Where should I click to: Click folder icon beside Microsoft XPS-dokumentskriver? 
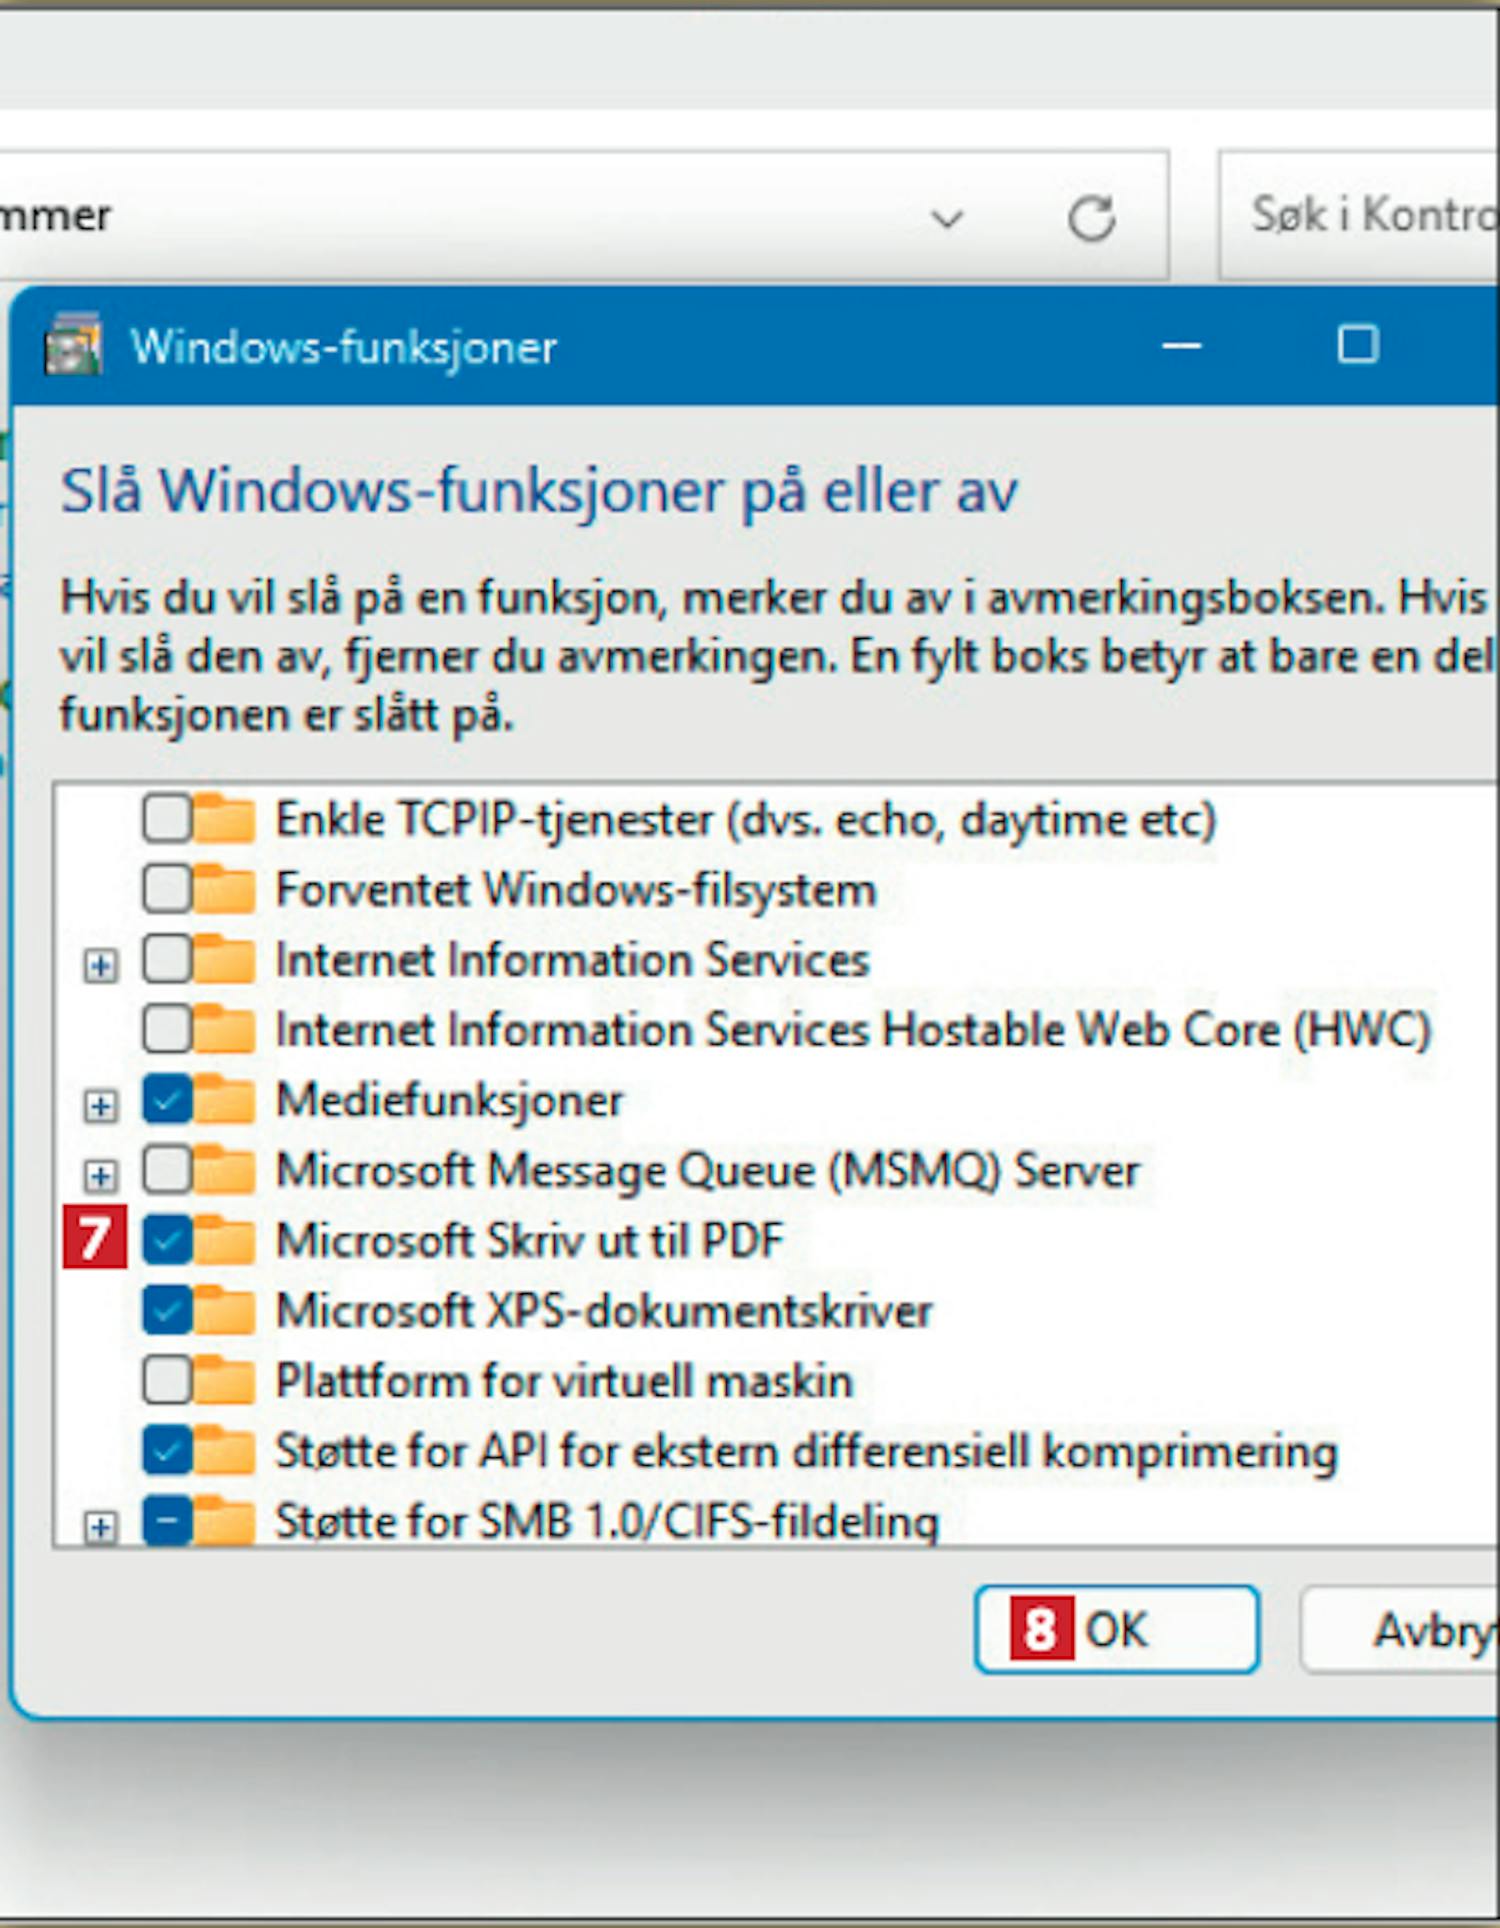coord(225,1310)
